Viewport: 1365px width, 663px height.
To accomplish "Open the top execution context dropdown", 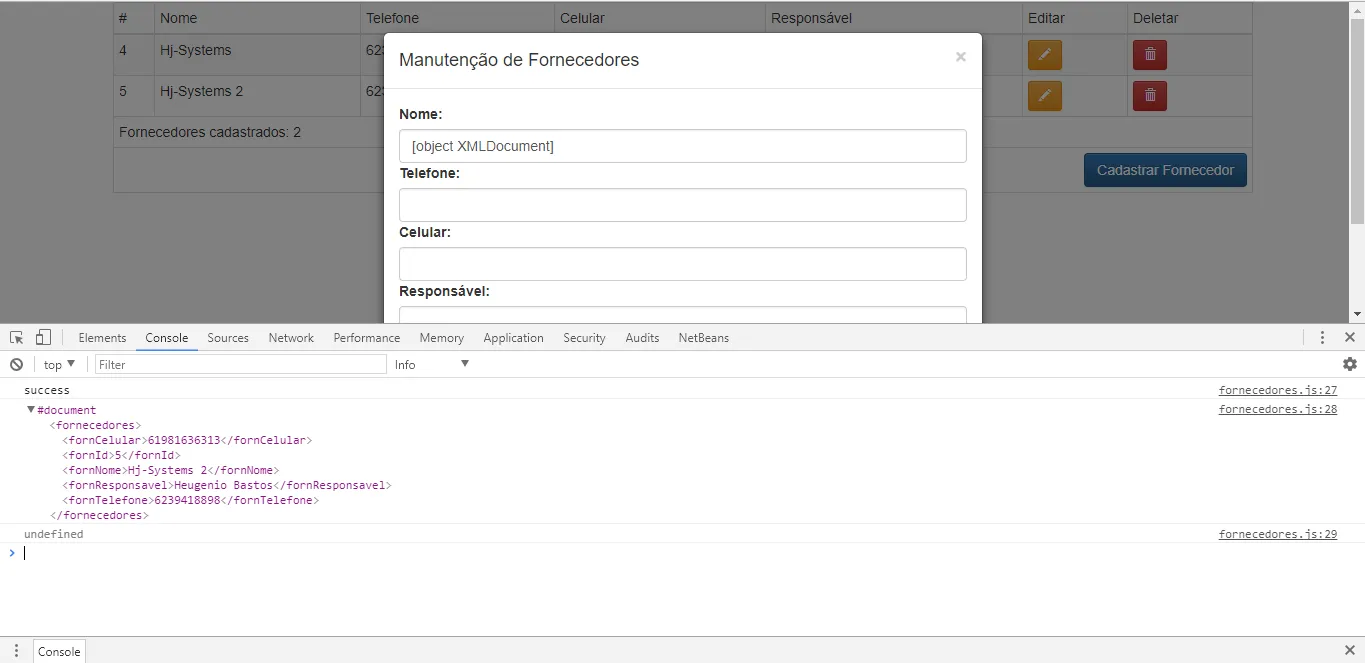I will [x=59, y=365].
